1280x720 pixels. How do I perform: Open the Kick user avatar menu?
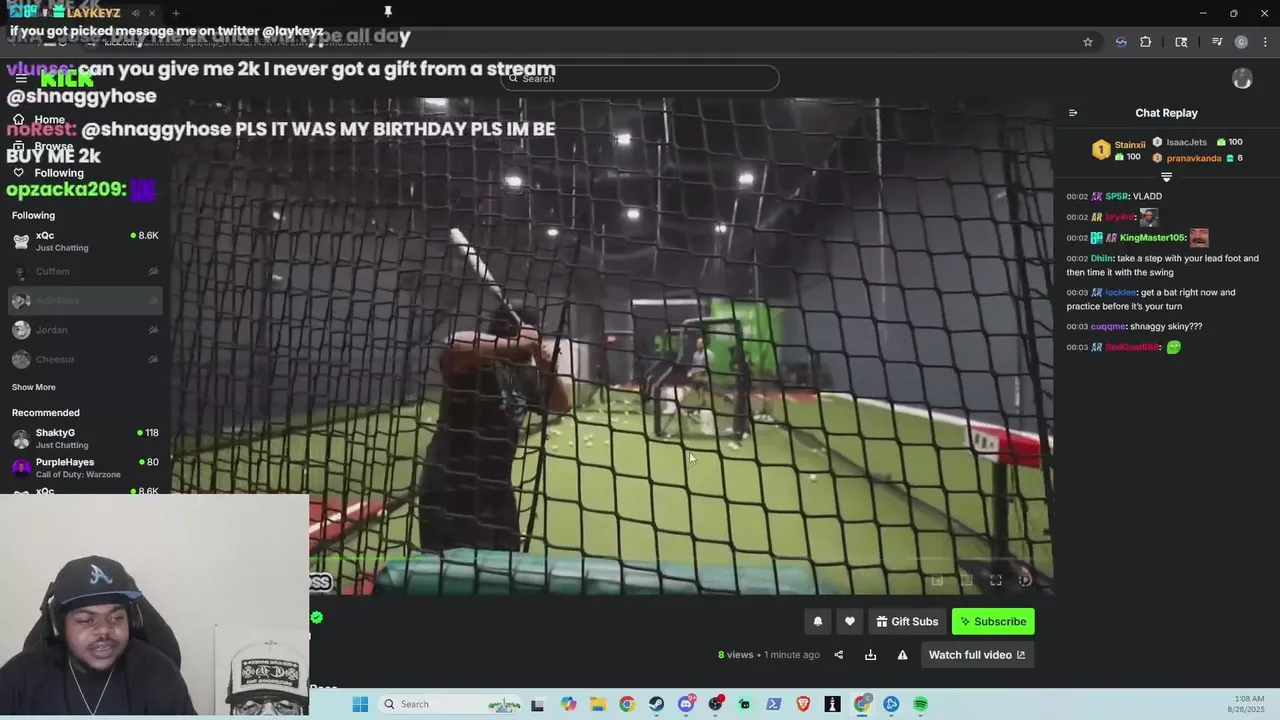coord(1242,79)
